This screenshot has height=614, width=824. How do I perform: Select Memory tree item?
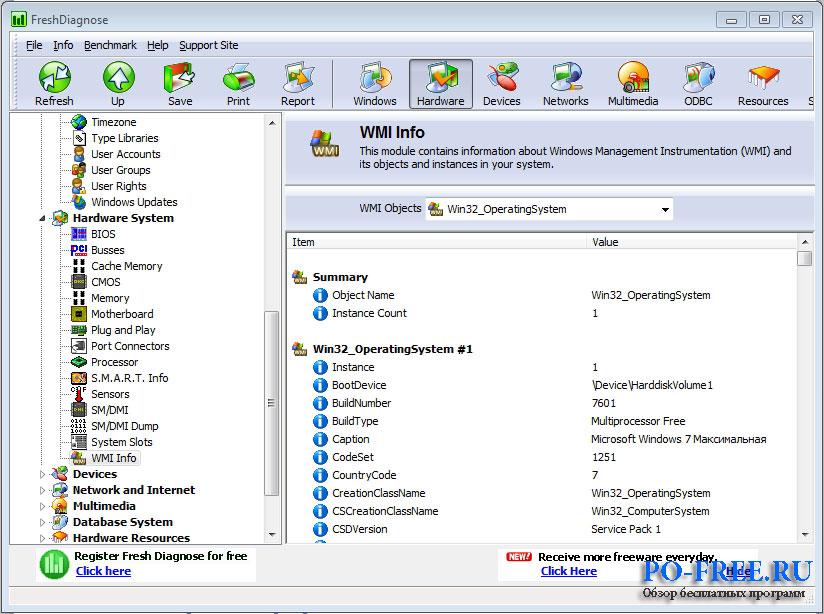pyautogui.click(x=100, y=298)
